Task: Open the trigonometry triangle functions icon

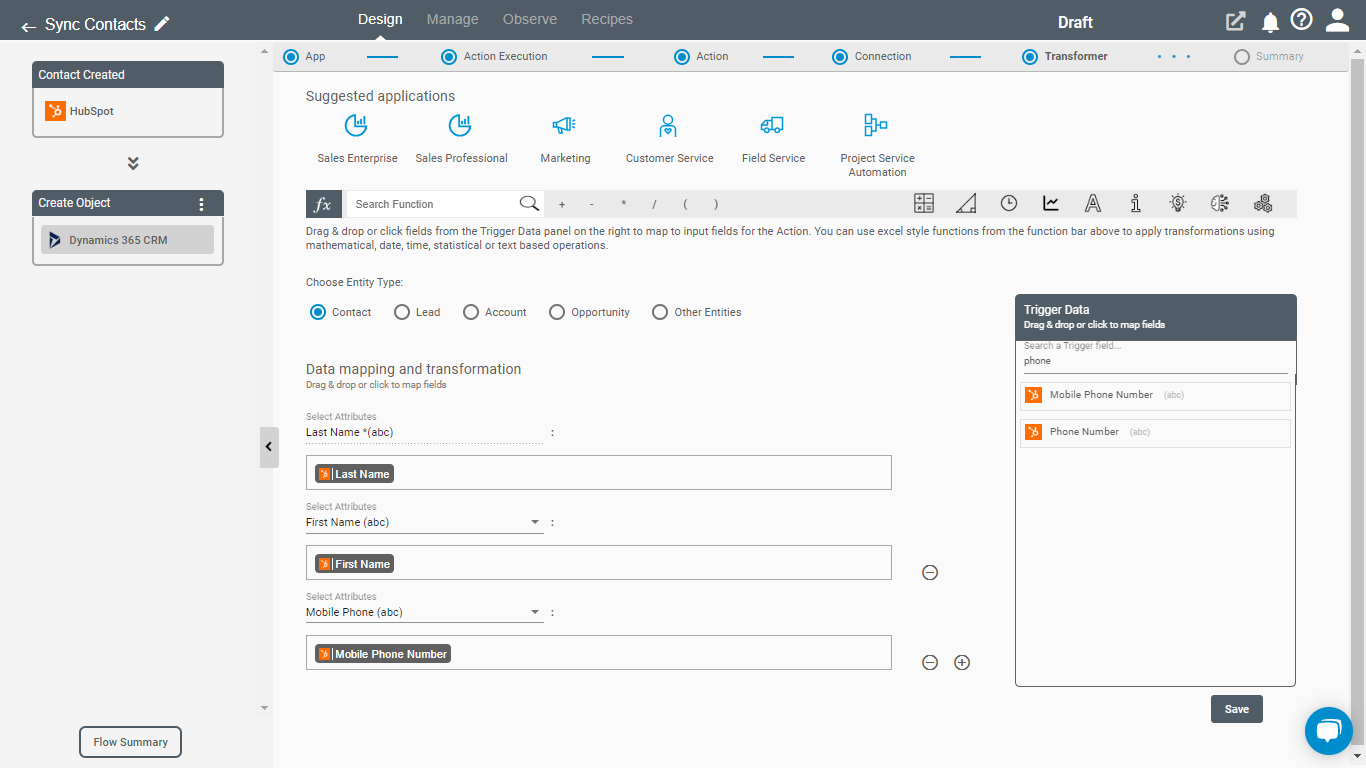Action: 966,203
